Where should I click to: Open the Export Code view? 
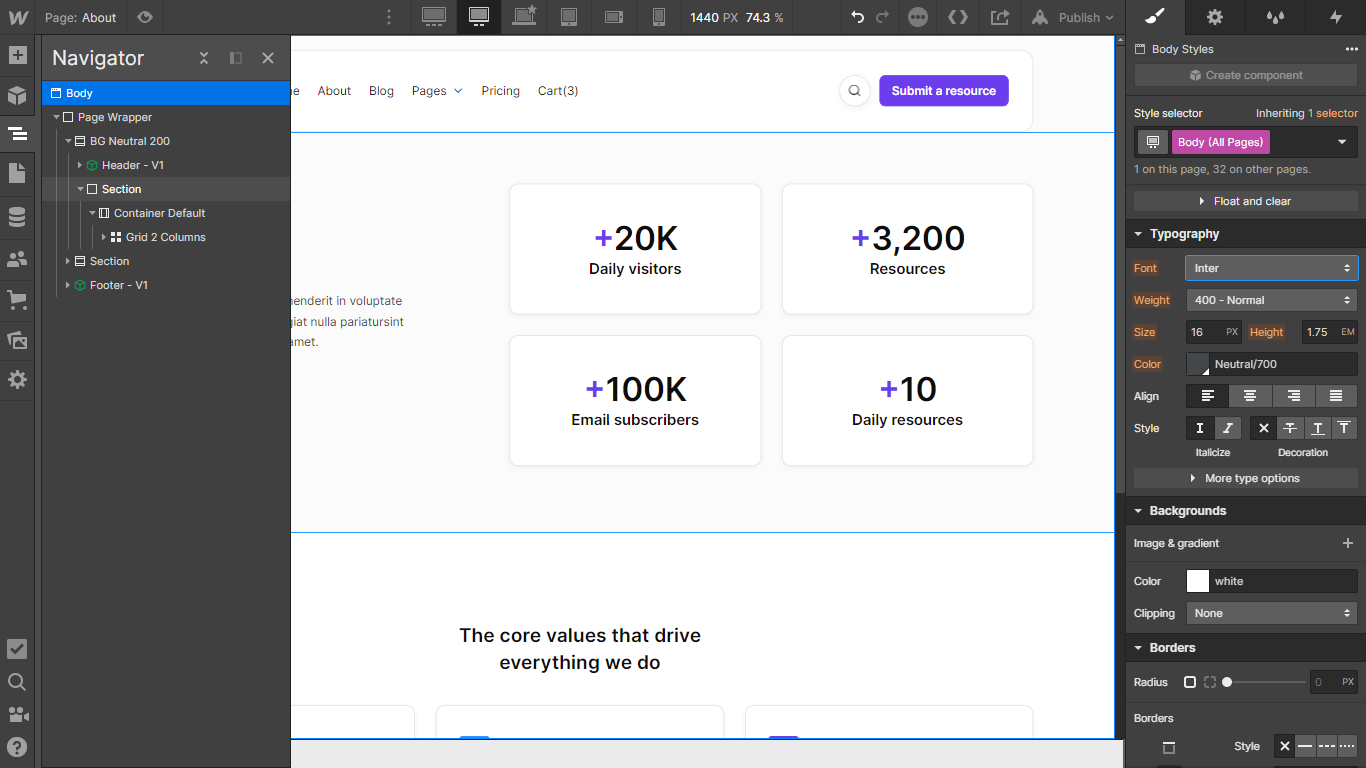pyautogui.click(x=958, y=17)
